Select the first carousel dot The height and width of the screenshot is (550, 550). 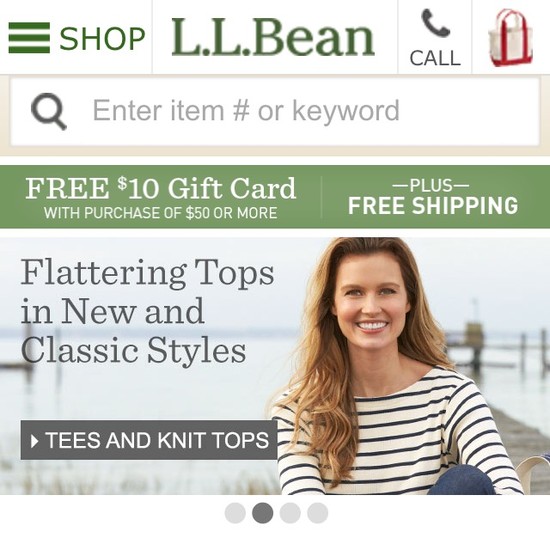[x=235, y=513]
